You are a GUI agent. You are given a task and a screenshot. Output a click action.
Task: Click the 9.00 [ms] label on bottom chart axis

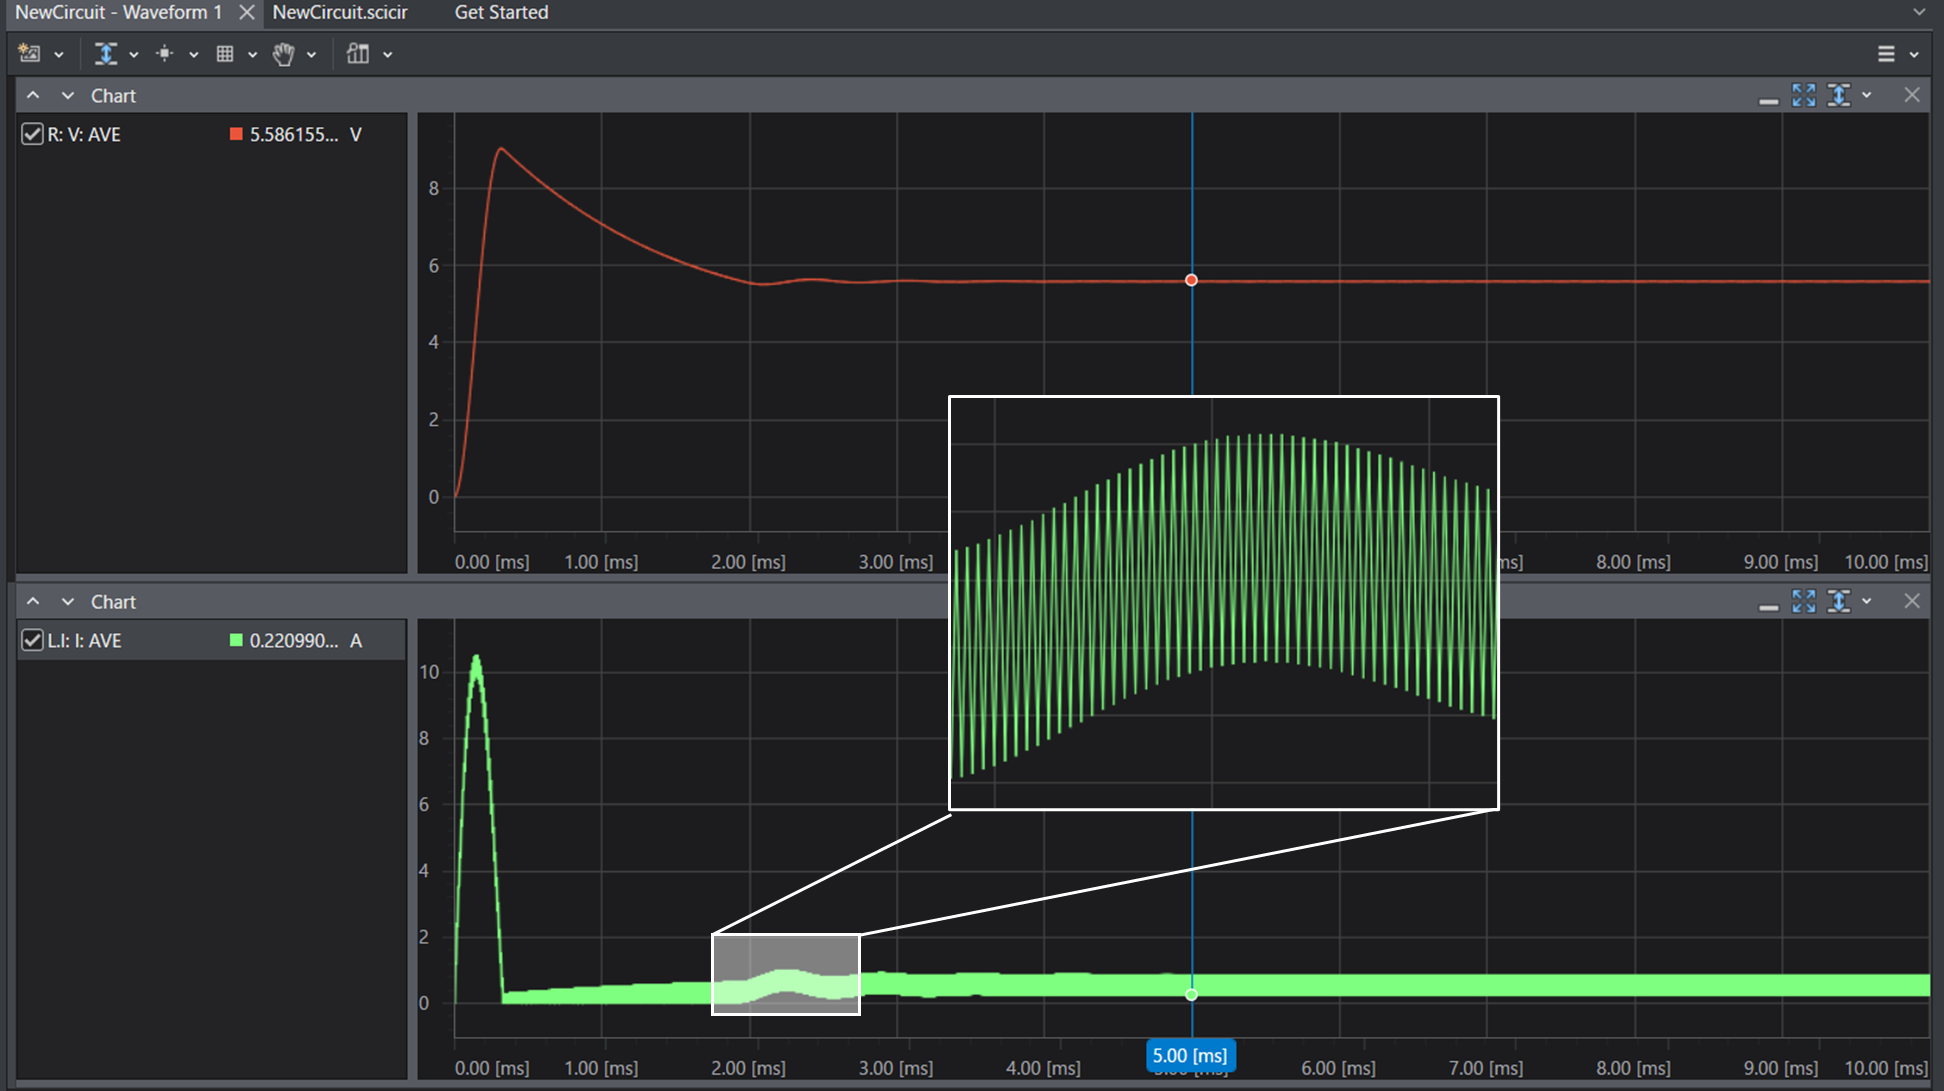click(1781, 1068)
